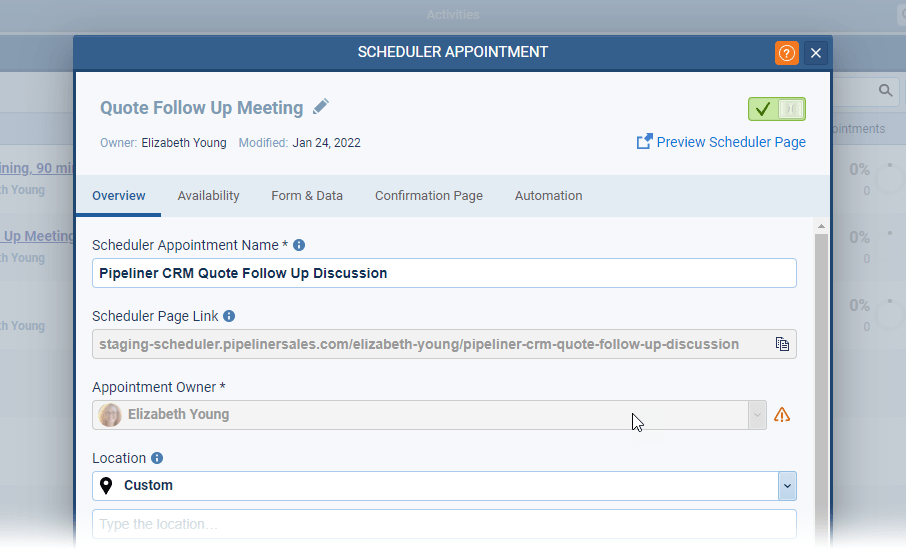906x549 pixels.
Task: Click the pencil icon to edit the title
Action: [x=321, y=107]
